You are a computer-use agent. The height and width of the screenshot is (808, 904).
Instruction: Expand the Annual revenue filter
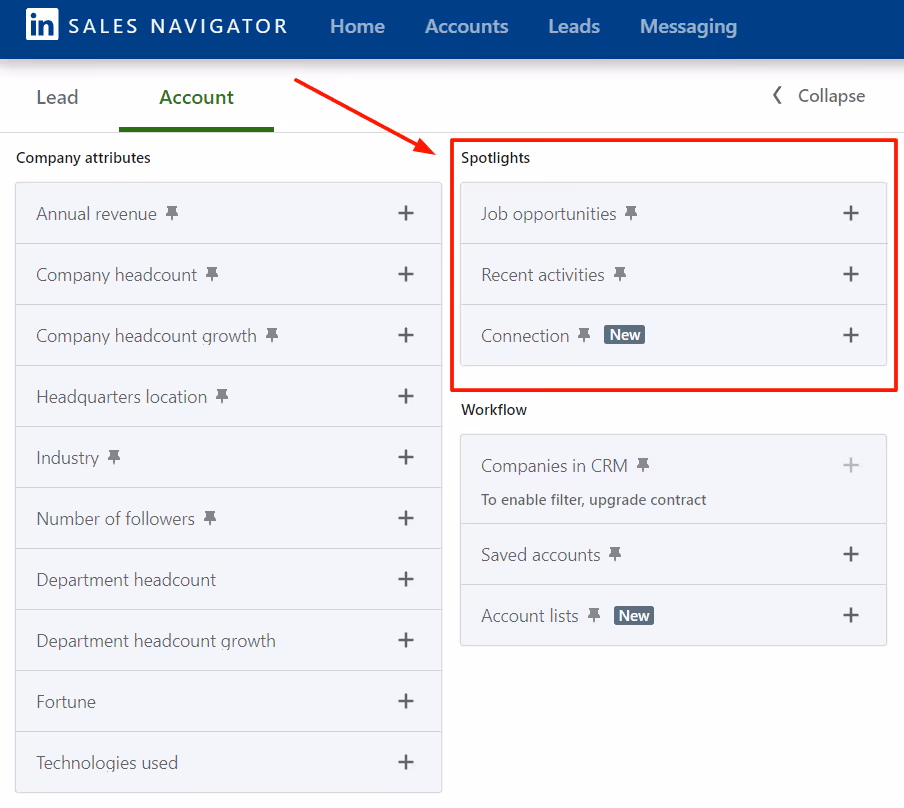[x=406, y=212]
